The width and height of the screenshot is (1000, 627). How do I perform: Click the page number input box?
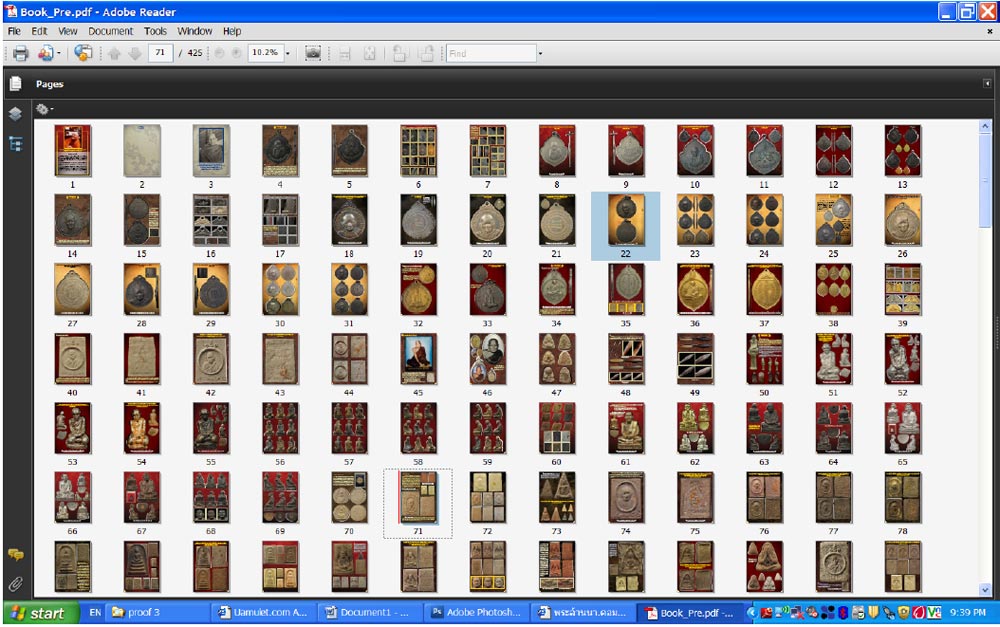point(159,53)
